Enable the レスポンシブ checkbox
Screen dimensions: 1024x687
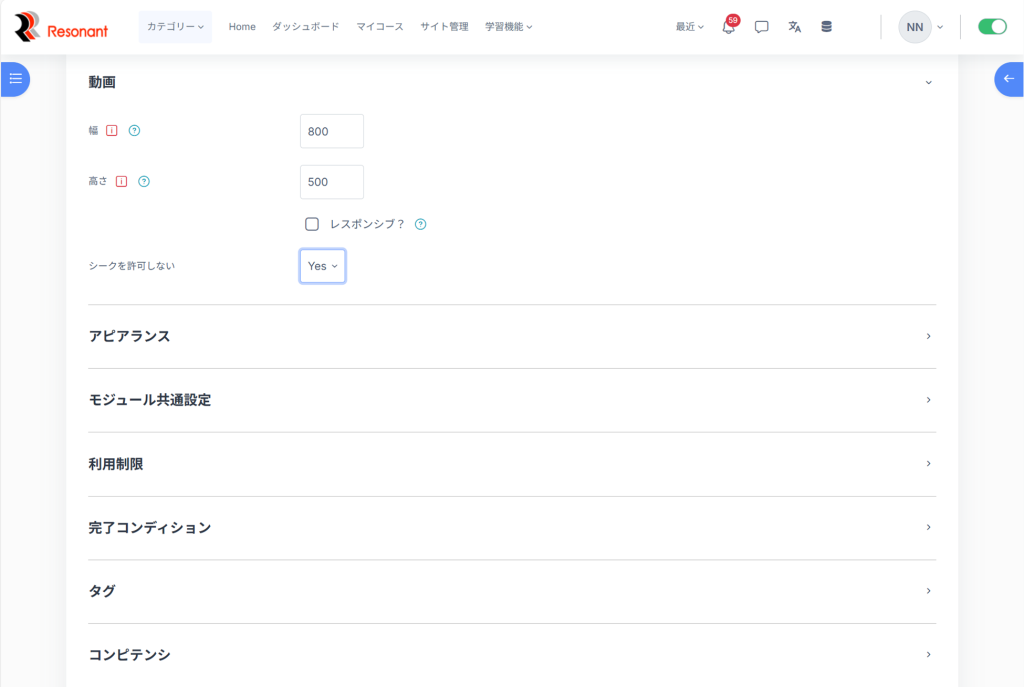(x=312, y=224)
